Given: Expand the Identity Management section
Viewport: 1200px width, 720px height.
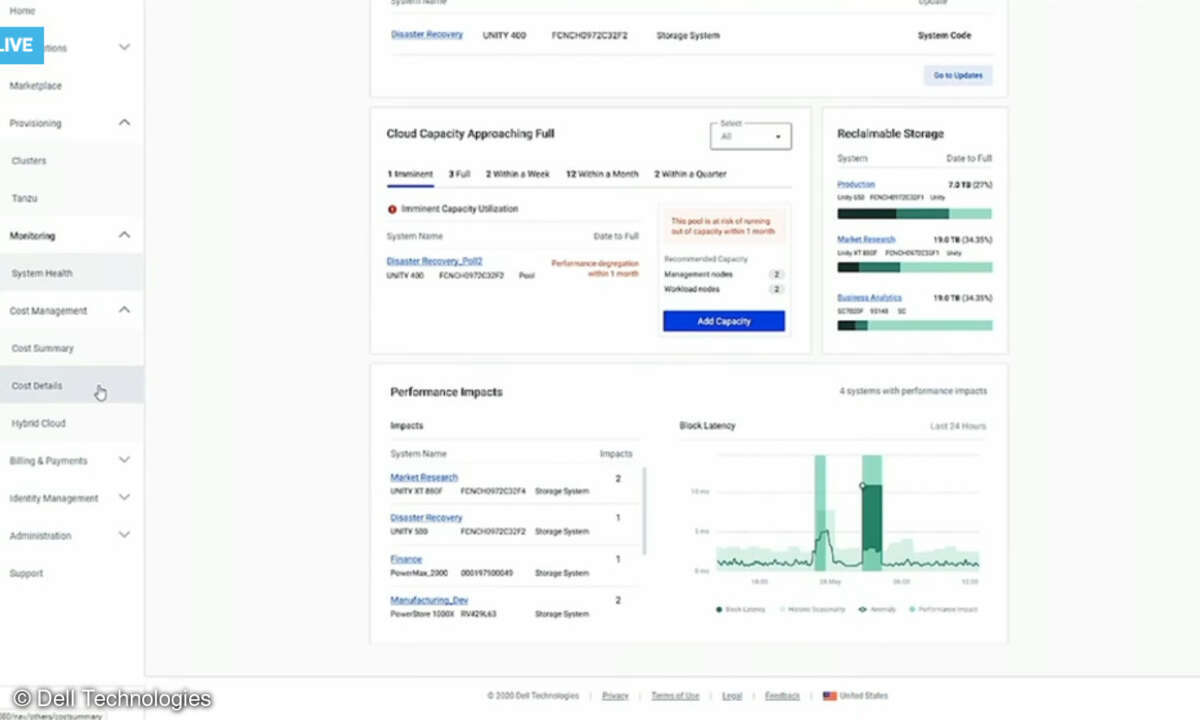Looking at the screenshot, I should pyautogui.click(x=124, y=498).
